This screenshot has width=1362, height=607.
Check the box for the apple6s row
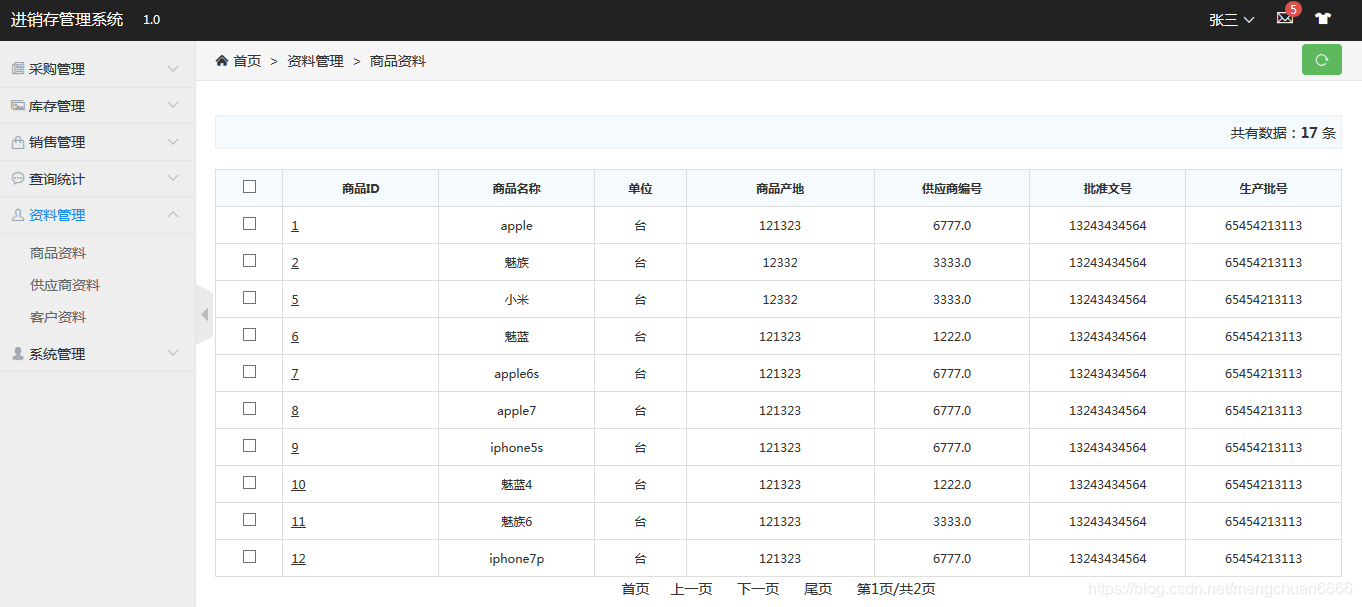click(249, 372)
